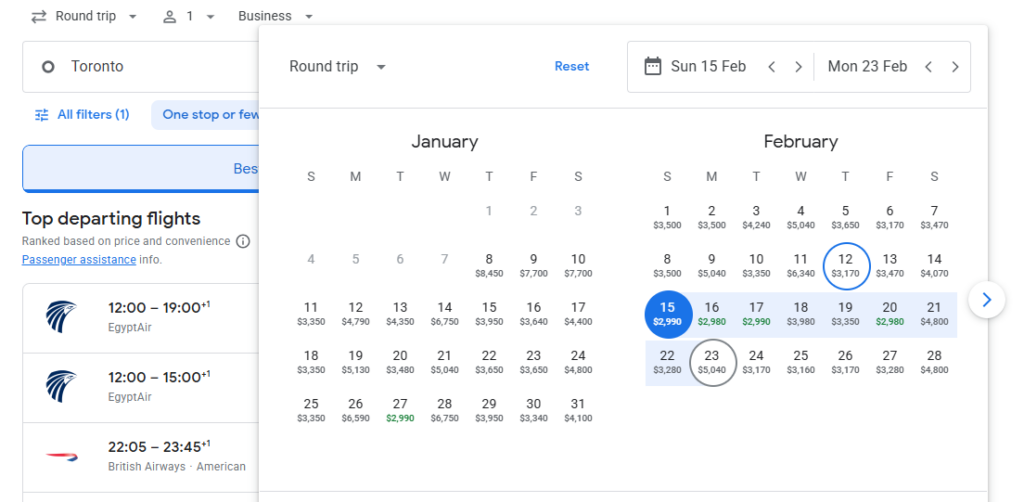Move the departure date one day later

coord(798,67)
